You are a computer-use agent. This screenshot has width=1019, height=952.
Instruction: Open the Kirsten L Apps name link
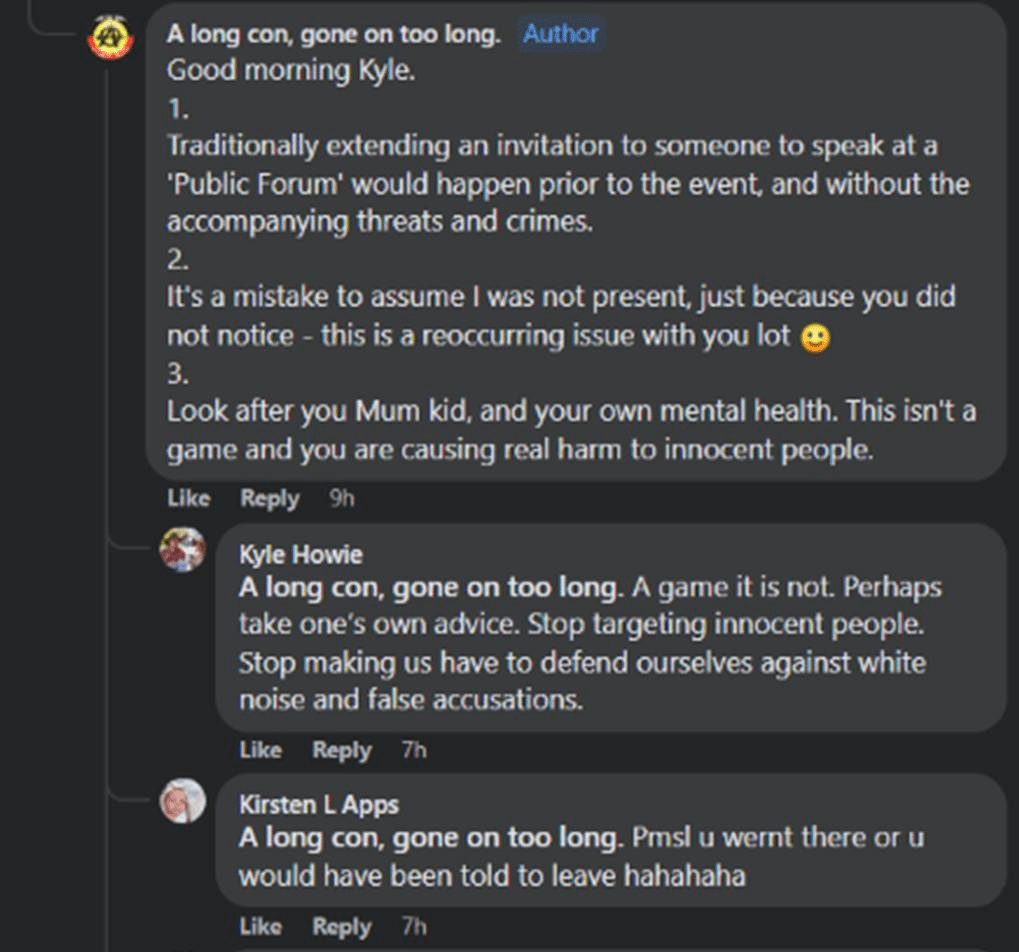pos(318,805)
